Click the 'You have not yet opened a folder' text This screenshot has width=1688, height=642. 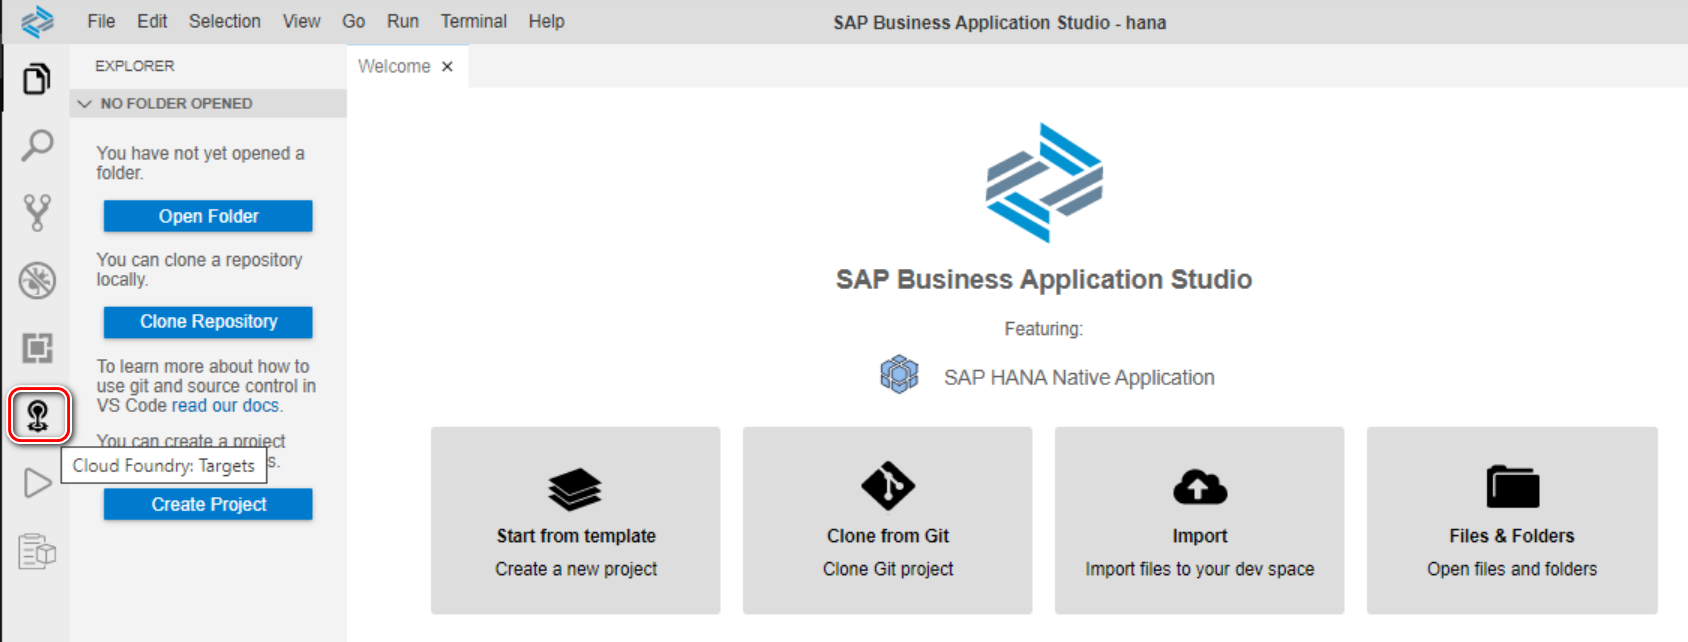[200, 163]
